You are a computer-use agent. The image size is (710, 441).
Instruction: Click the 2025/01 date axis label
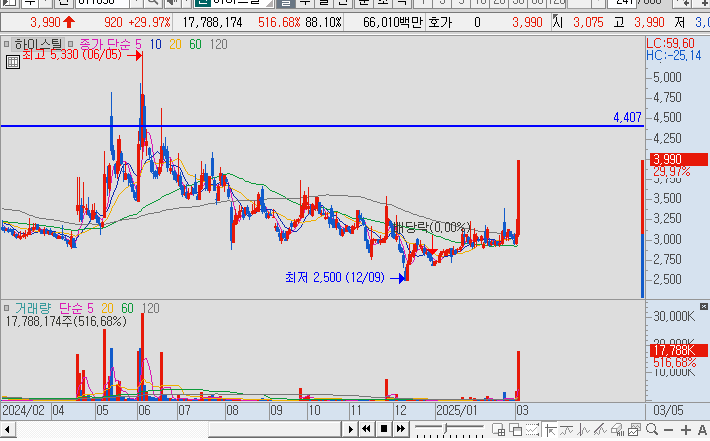click(x=457, y=411)
